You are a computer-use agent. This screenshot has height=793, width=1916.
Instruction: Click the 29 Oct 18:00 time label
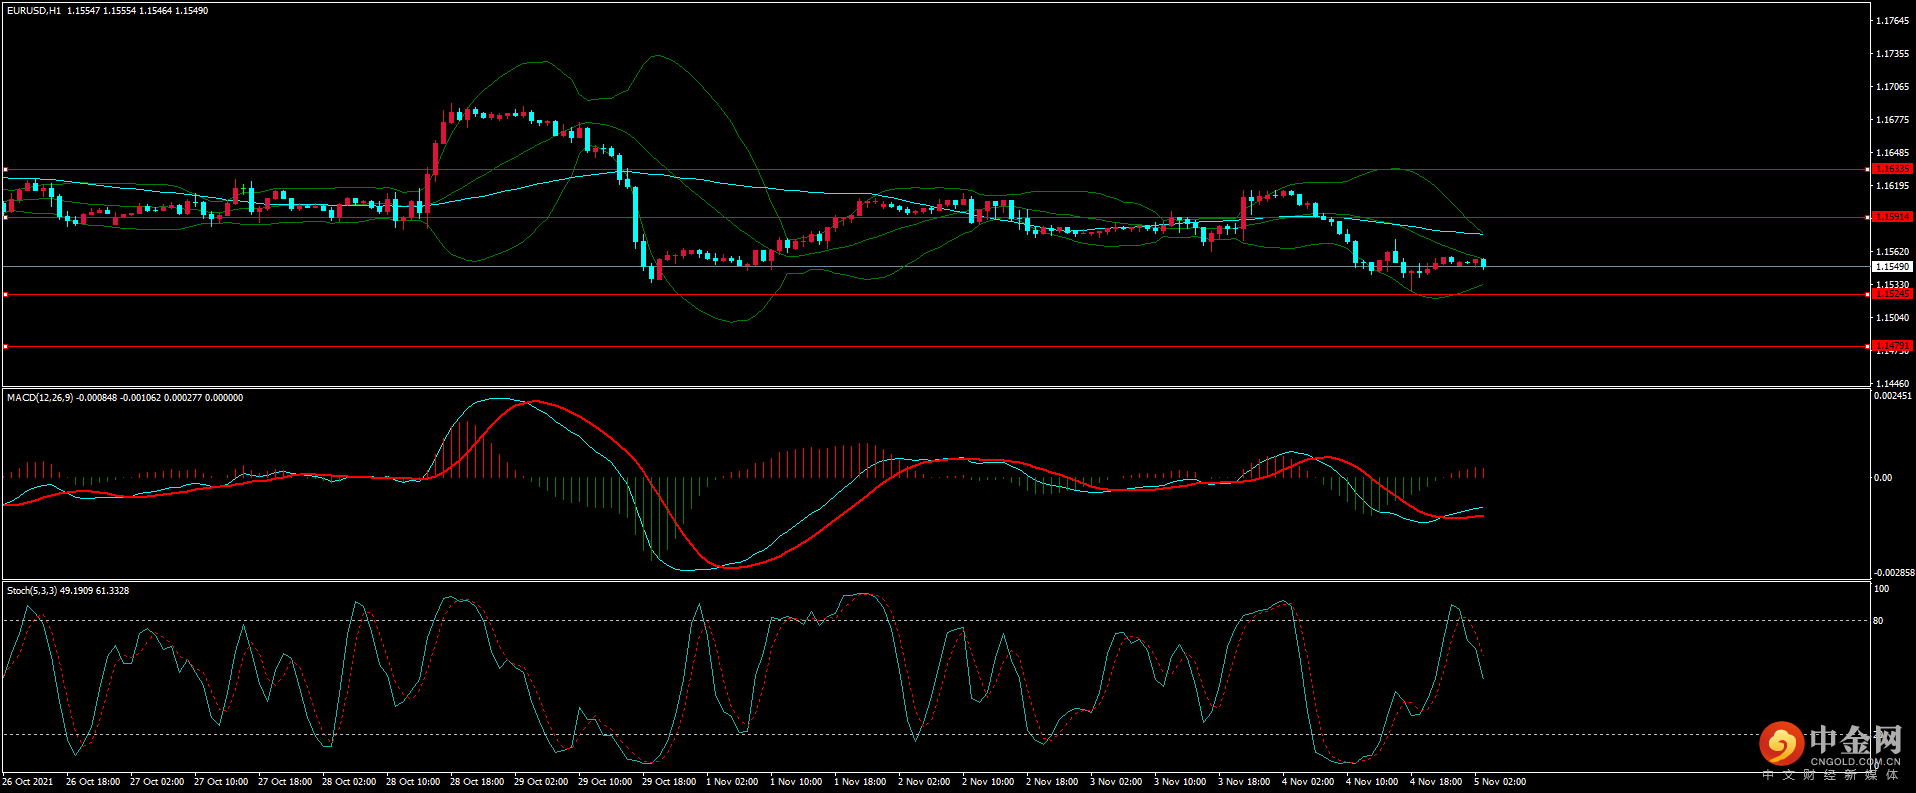668,782
